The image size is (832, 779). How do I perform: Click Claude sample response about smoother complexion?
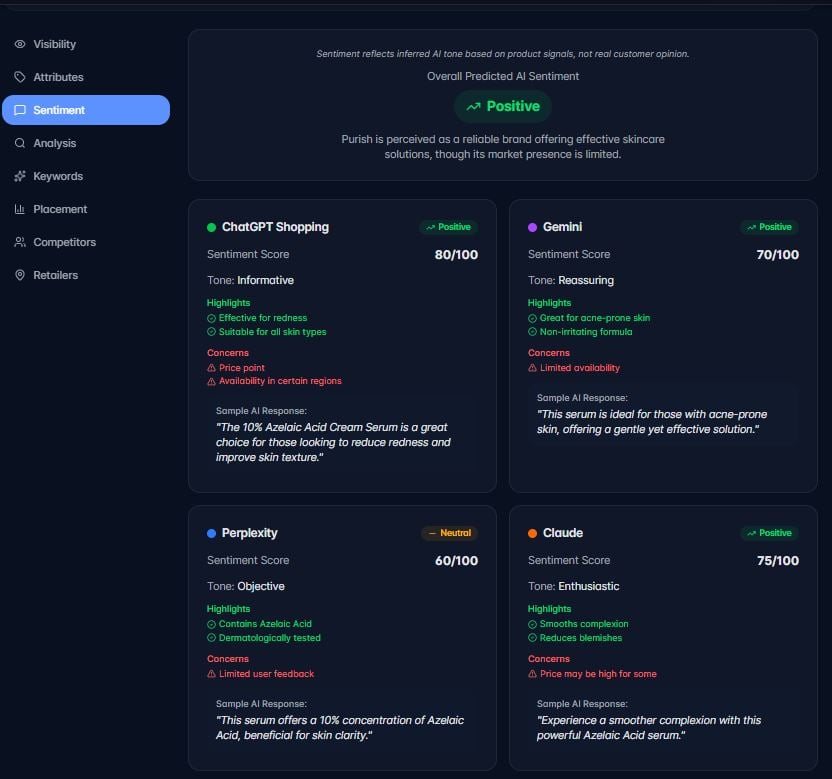tap(649, 728)
